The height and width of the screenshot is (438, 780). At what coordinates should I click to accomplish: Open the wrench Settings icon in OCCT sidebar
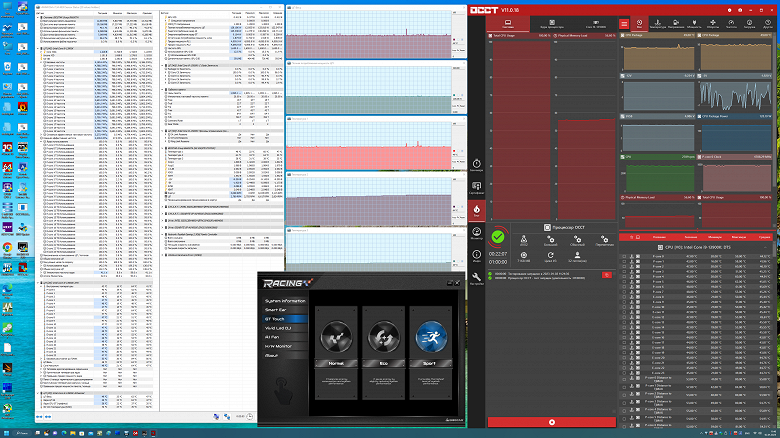pyautogui.click(x=476, y=278)
